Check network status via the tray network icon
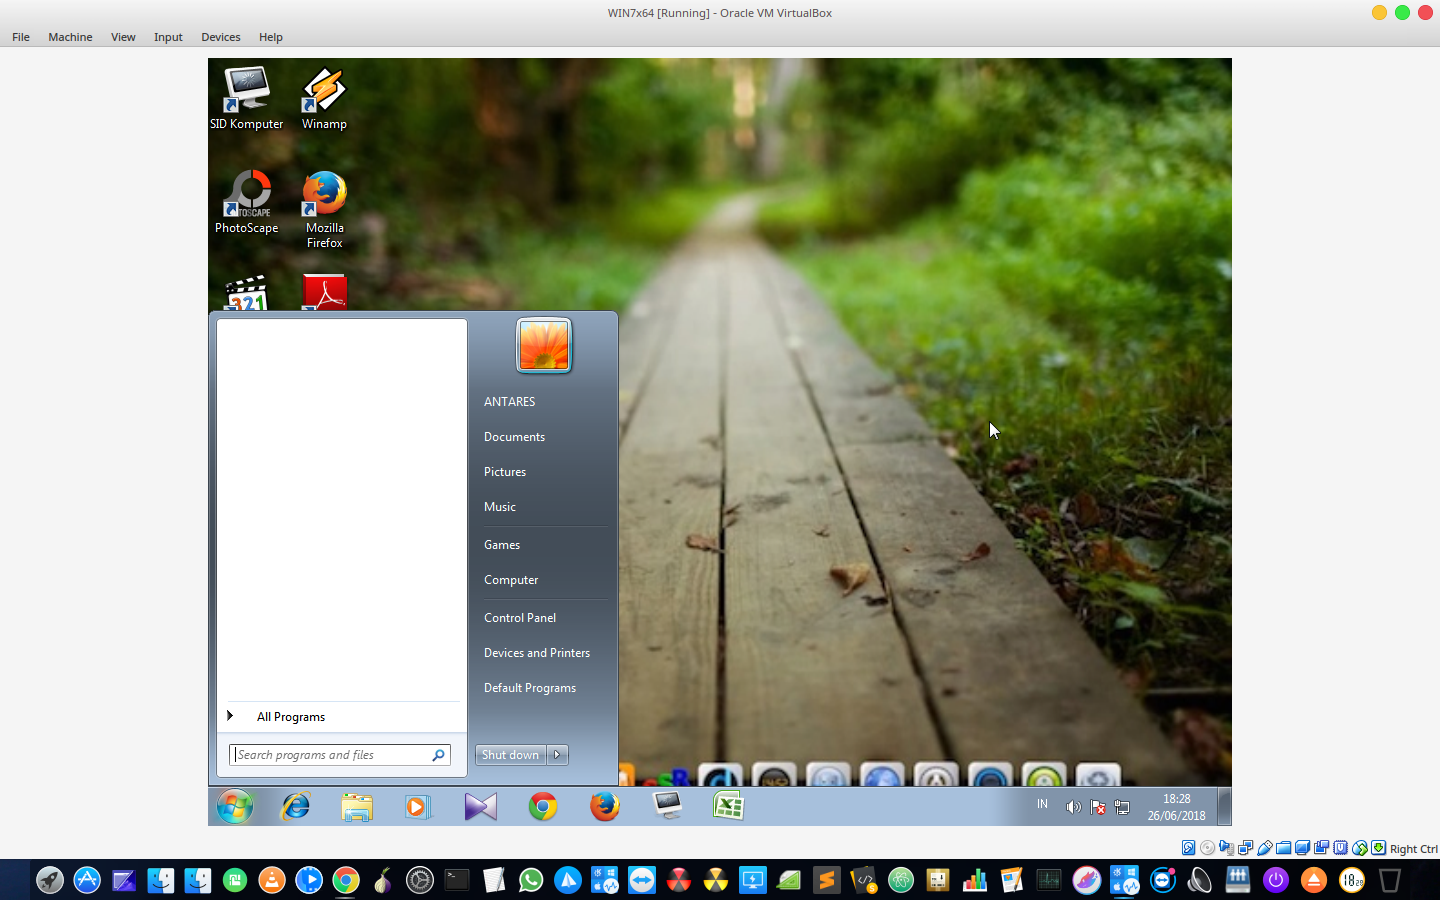Viewport: 1440px width, 900px height. point(1122,807)
